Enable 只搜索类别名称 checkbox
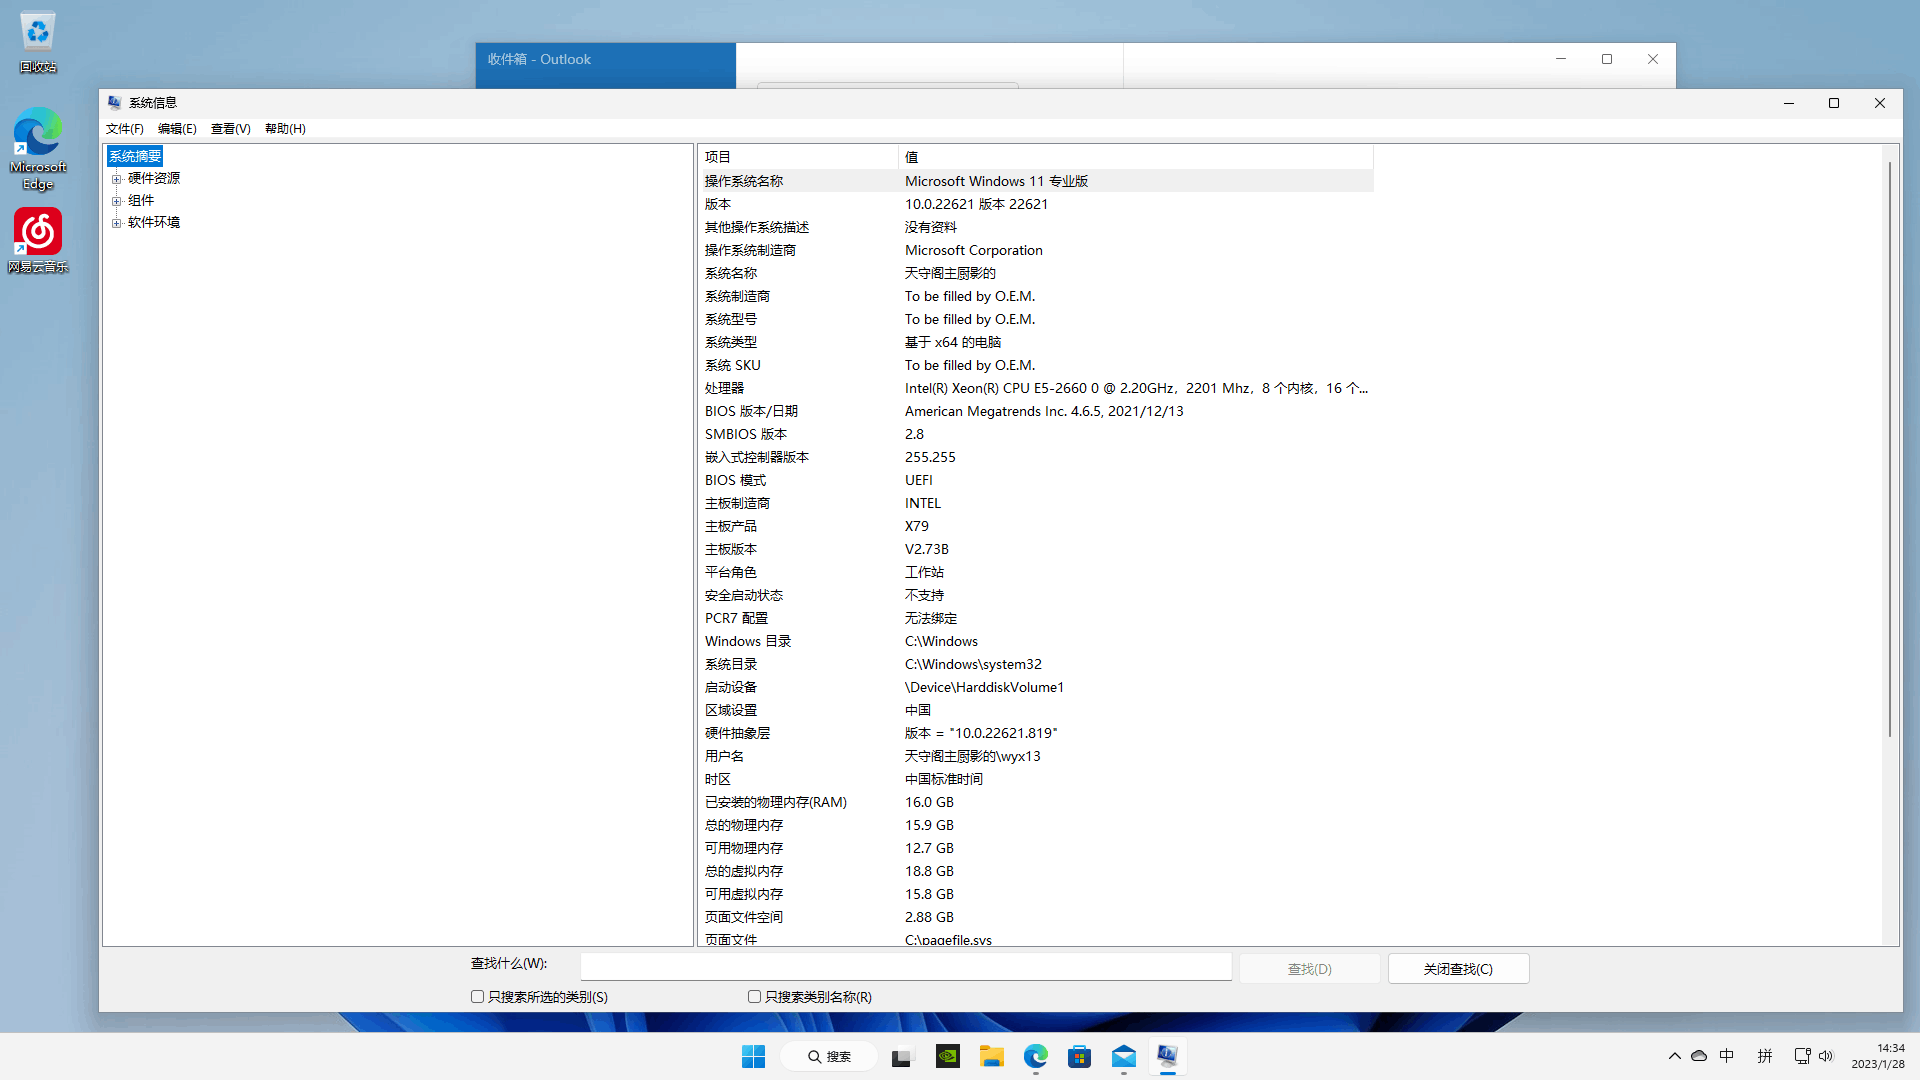 [x=754, y=997]
